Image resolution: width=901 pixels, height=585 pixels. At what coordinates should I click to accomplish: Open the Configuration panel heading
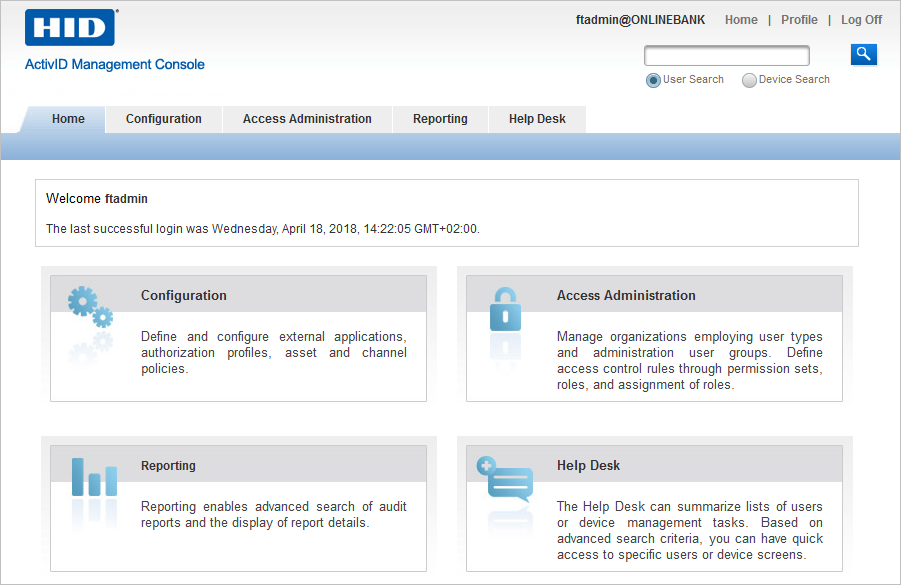coord(184,295)
